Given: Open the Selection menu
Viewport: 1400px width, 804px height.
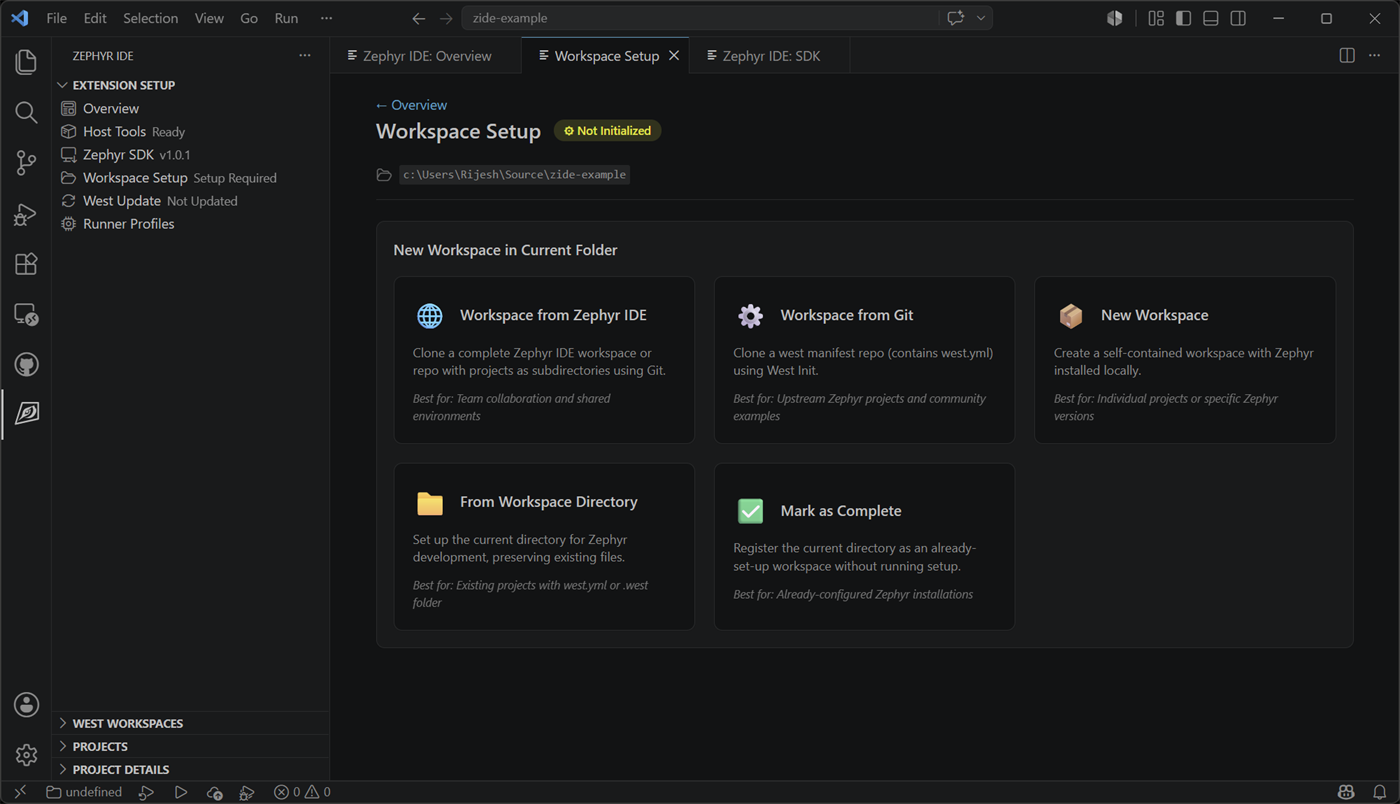Looking at the screenshot, I should [x=151, y=18].
